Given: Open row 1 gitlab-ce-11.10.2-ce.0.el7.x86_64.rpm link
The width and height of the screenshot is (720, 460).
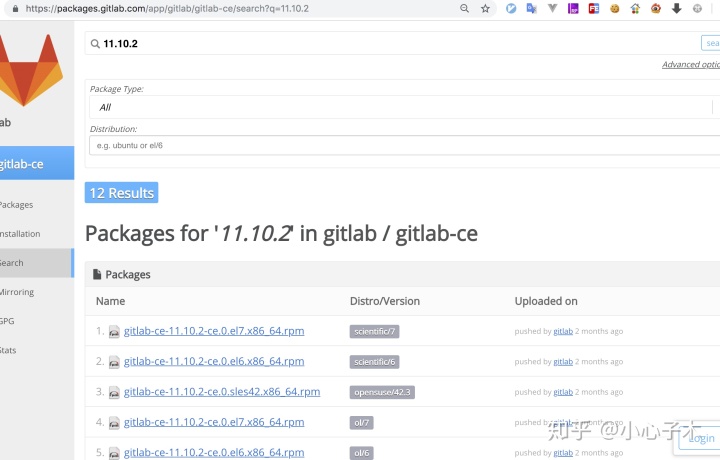Looking at the screenshot, I should click(x=214, y=331).
